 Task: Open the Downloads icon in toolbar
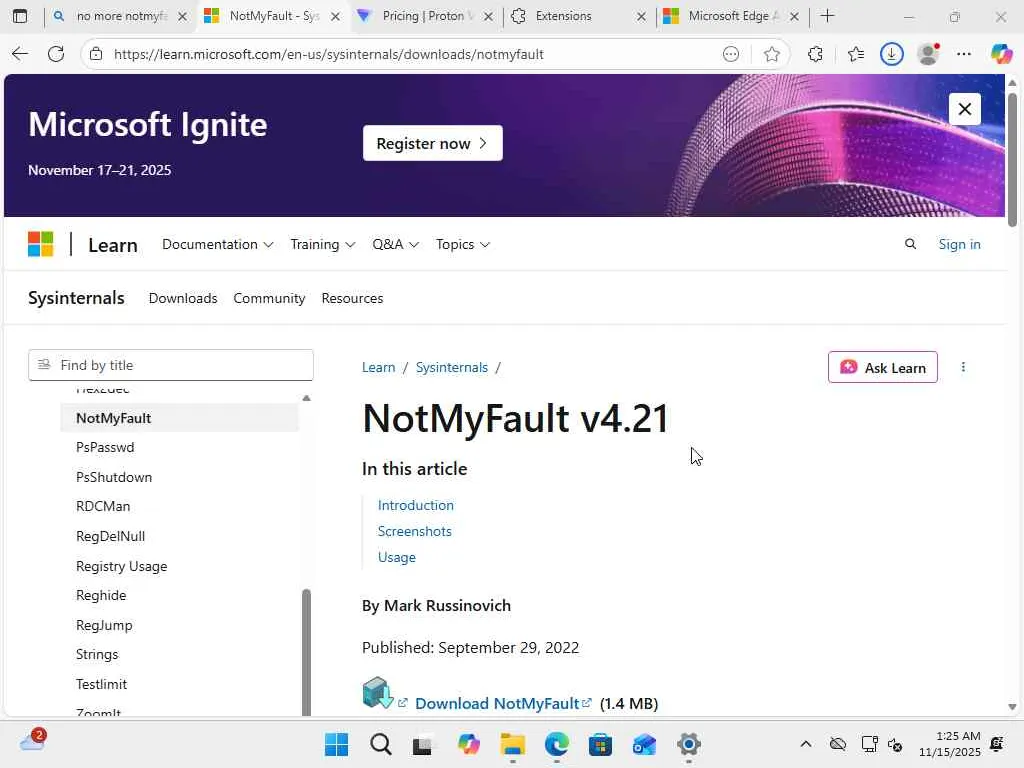(x=891, y=54)
